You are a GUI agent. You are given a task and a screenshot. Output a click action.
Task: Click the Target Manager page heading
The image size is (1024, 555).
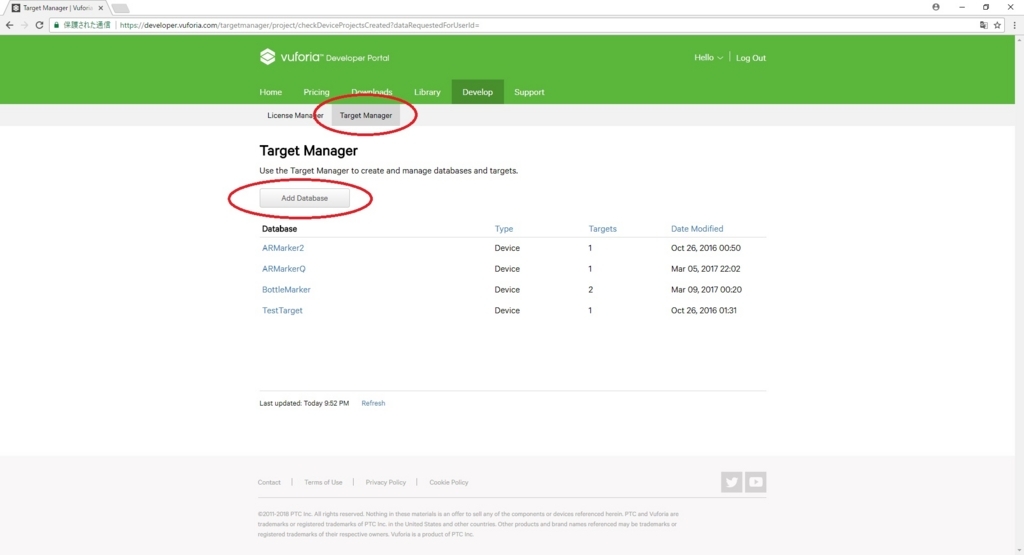308,151
